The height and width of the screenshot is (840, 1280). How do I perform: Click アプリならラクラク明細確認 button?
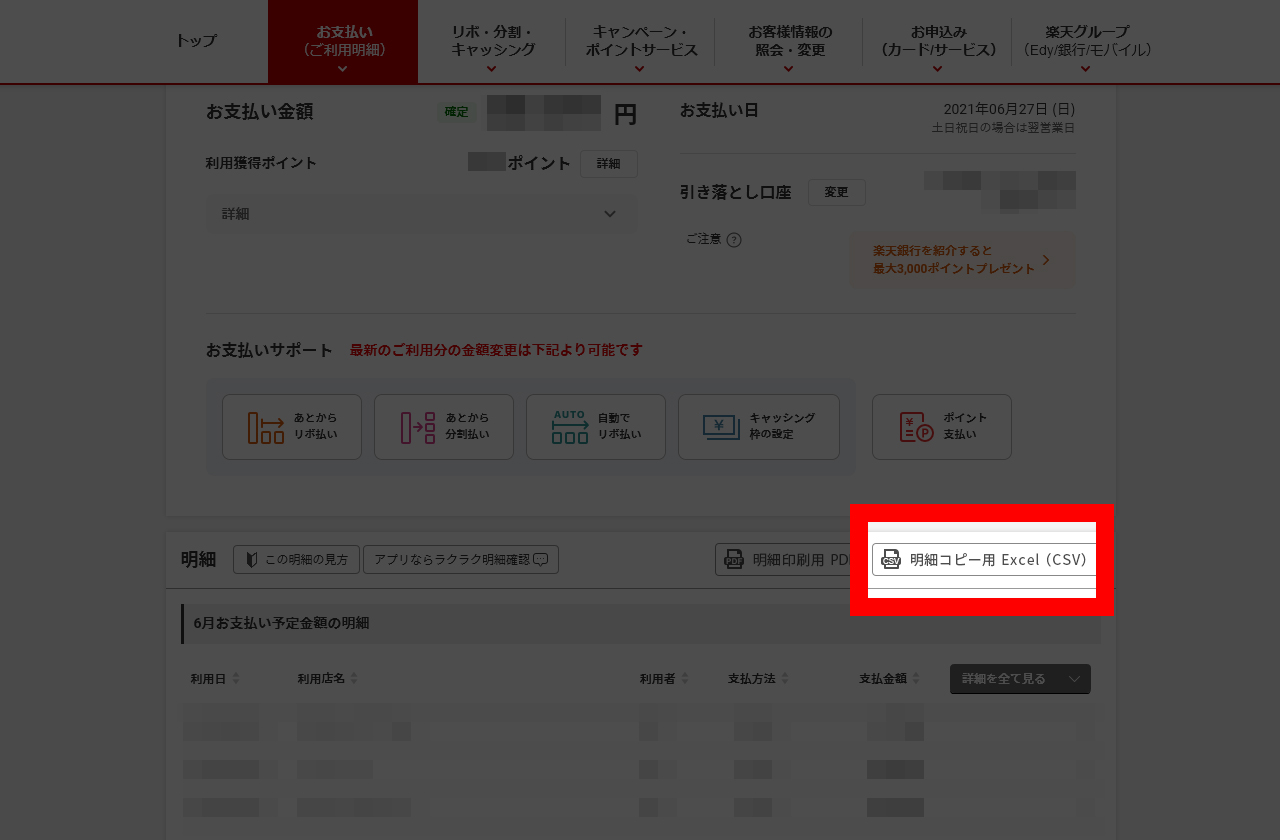461,560
